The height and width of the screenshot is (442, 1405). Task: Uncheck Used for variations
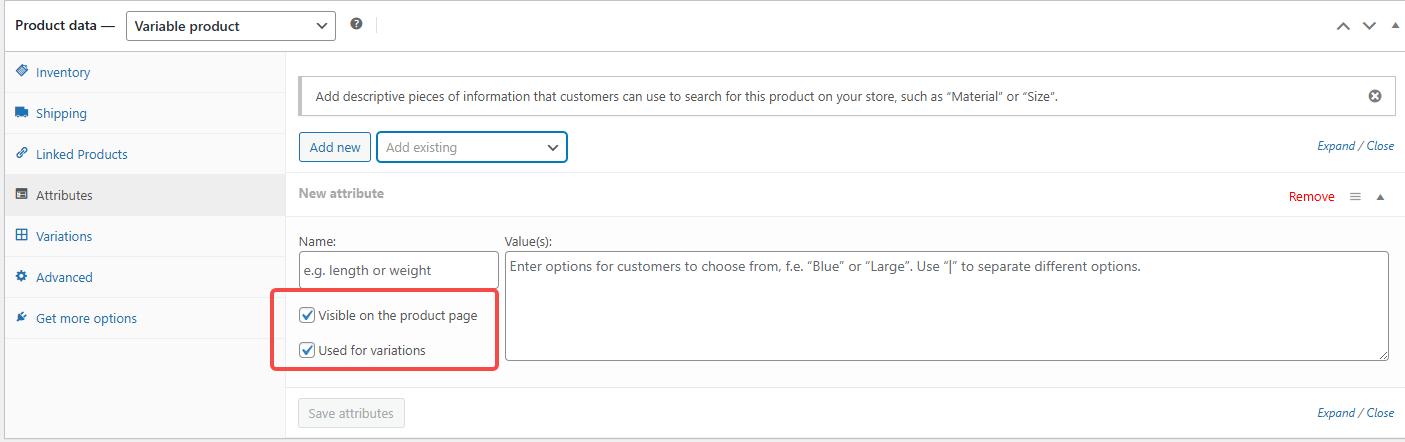[x=308, y=351]
